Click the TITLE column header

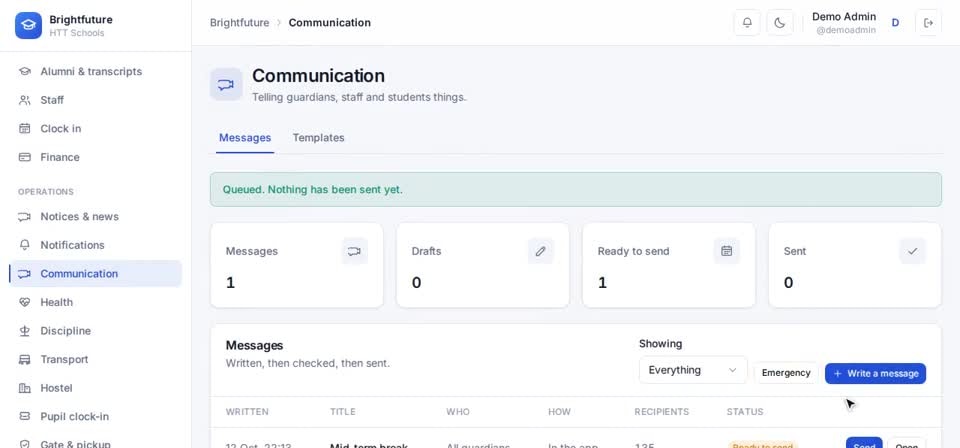tap(342, 412)
